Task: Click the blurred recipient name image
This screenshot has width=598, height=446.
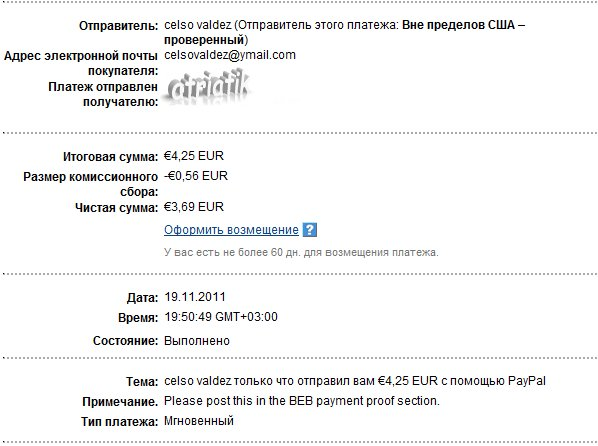Action: pyautogui.click(x=209, y=86)
